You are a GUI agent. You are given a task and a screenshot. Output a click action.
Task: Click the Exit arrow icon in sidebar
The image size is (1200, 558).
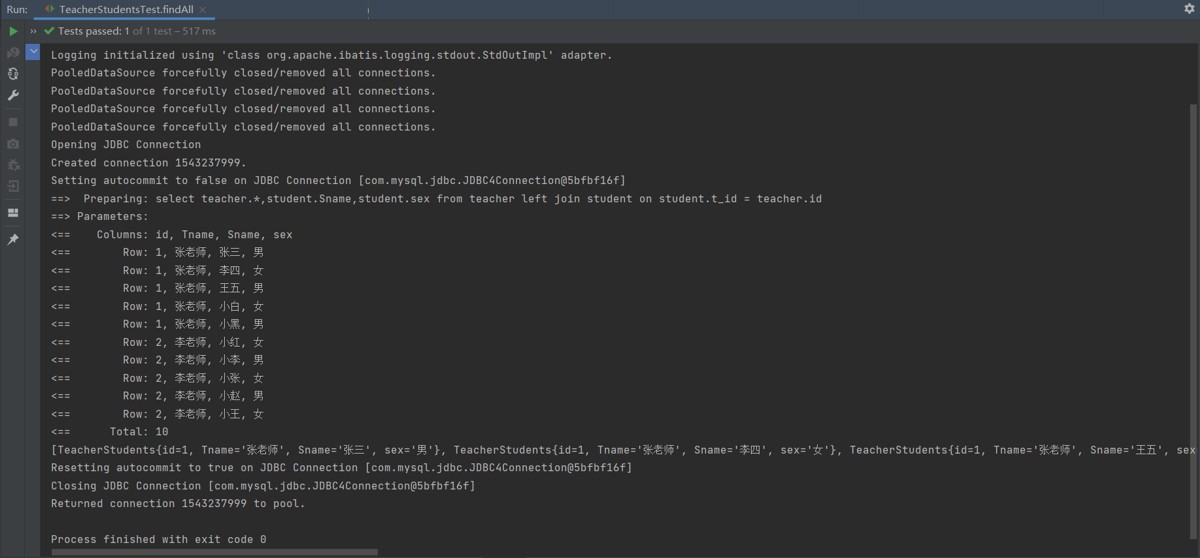pos(13,186)
